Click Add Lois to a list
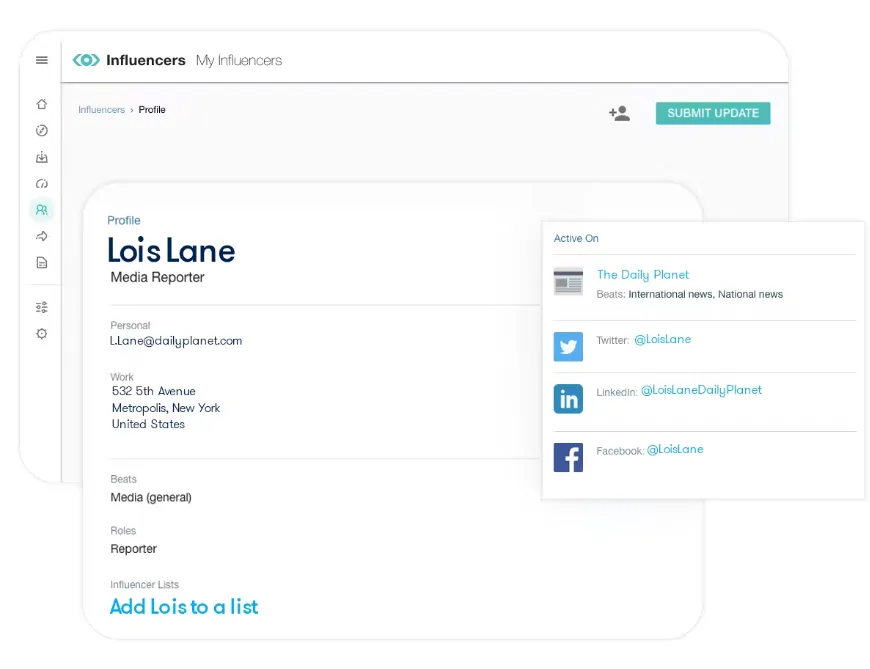 [184, 606]
